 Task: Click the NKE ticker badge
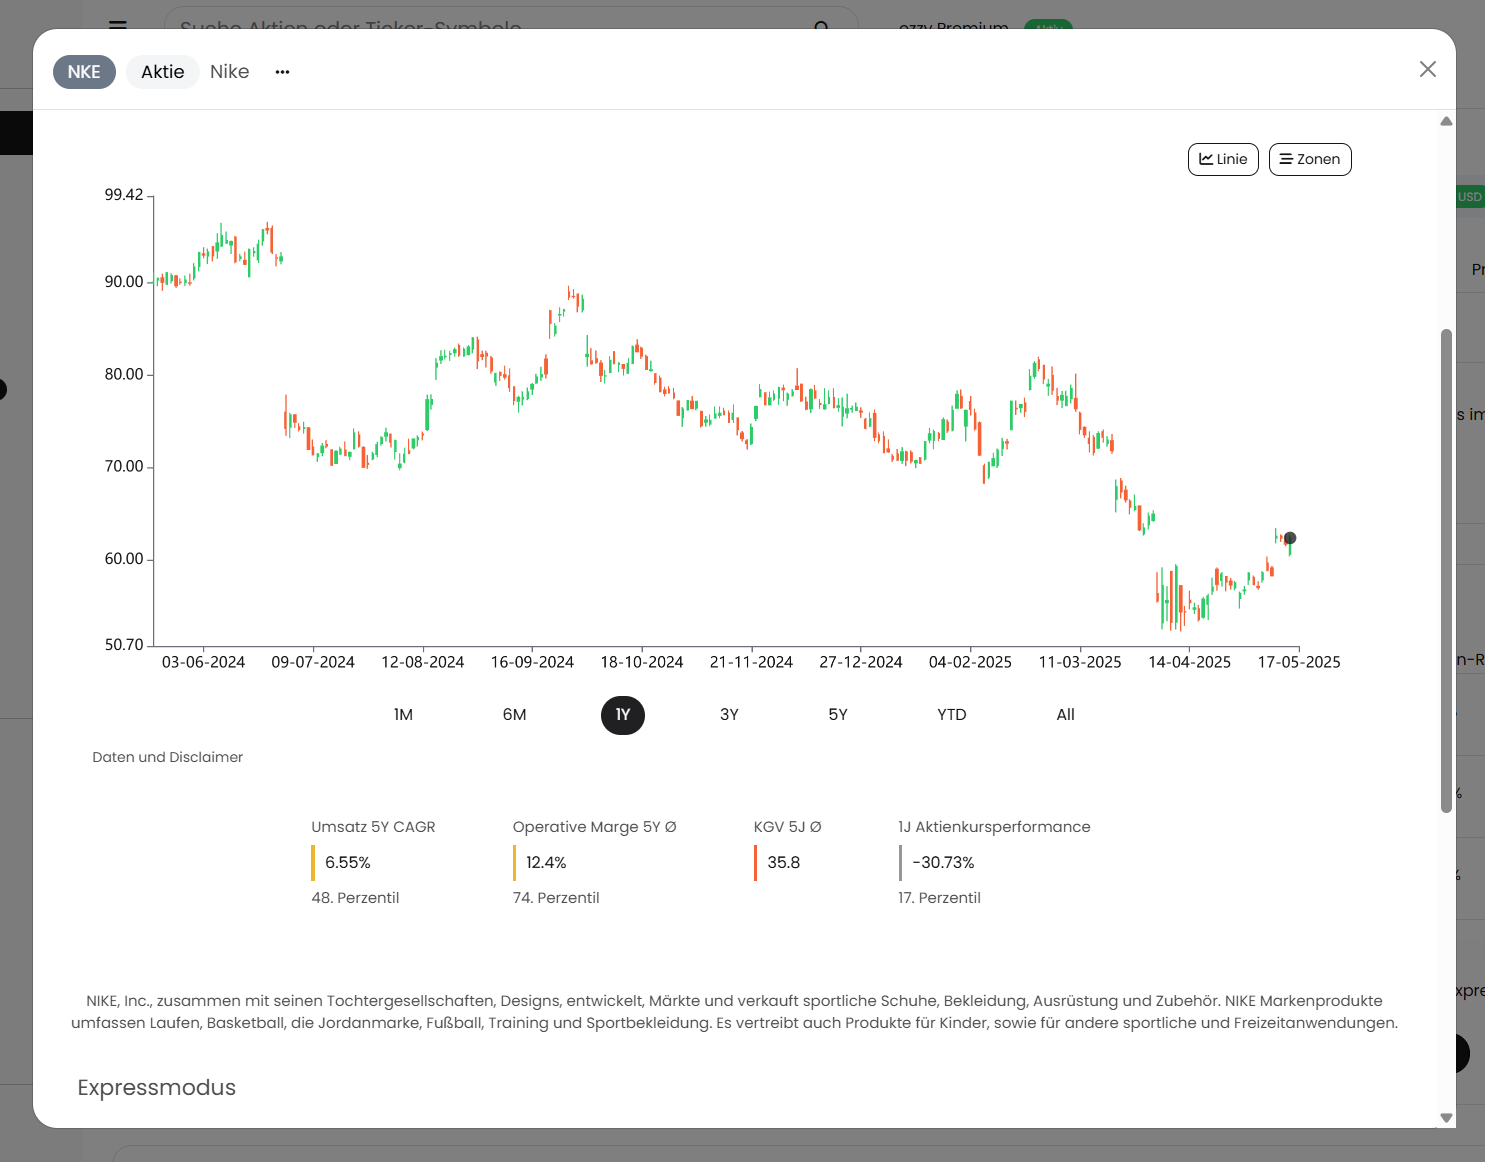84,72
